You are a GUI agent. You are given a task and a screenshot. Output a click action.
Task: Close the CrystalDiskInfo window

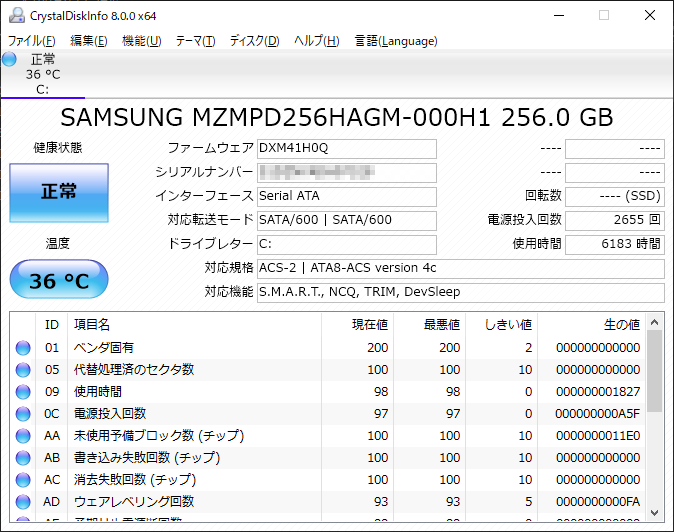650,15
